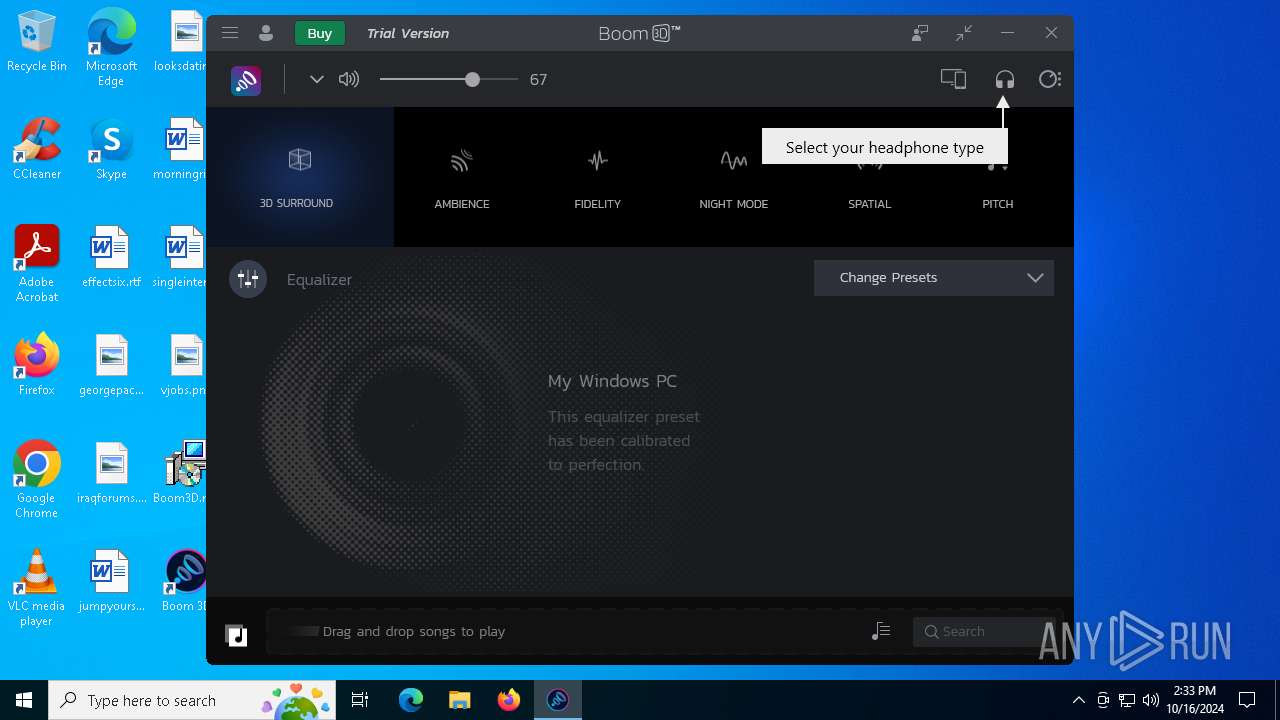Expand the output device dropdown arrow
This screenshot has width=1280, height=720.
pos(317,80)
